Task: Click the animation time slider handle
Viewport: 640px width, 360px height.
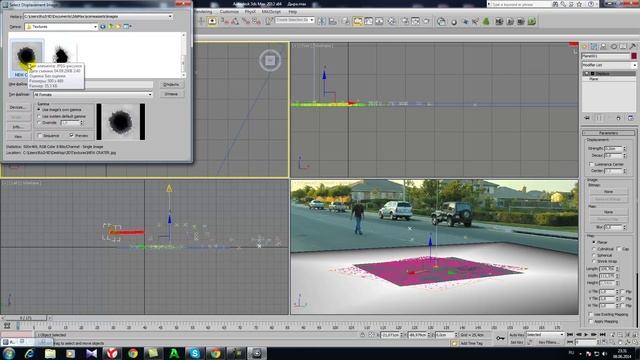Action: point(25,318)
